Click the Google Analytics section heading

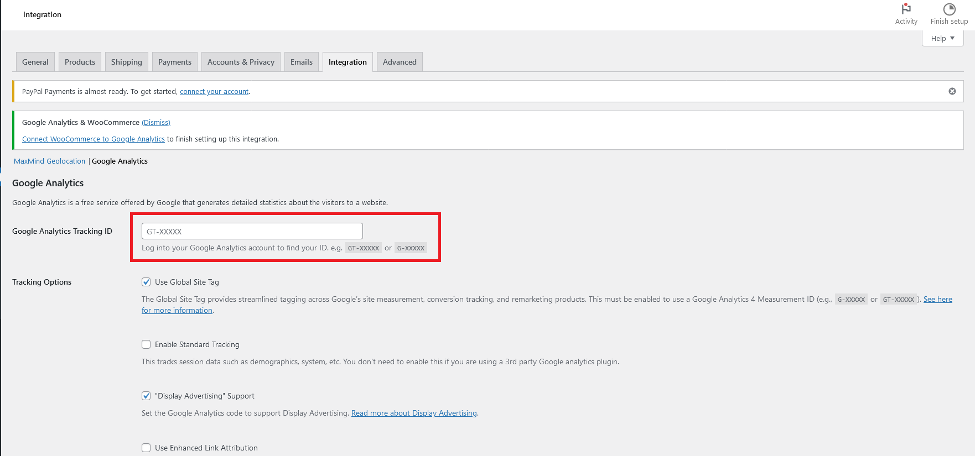48,183
